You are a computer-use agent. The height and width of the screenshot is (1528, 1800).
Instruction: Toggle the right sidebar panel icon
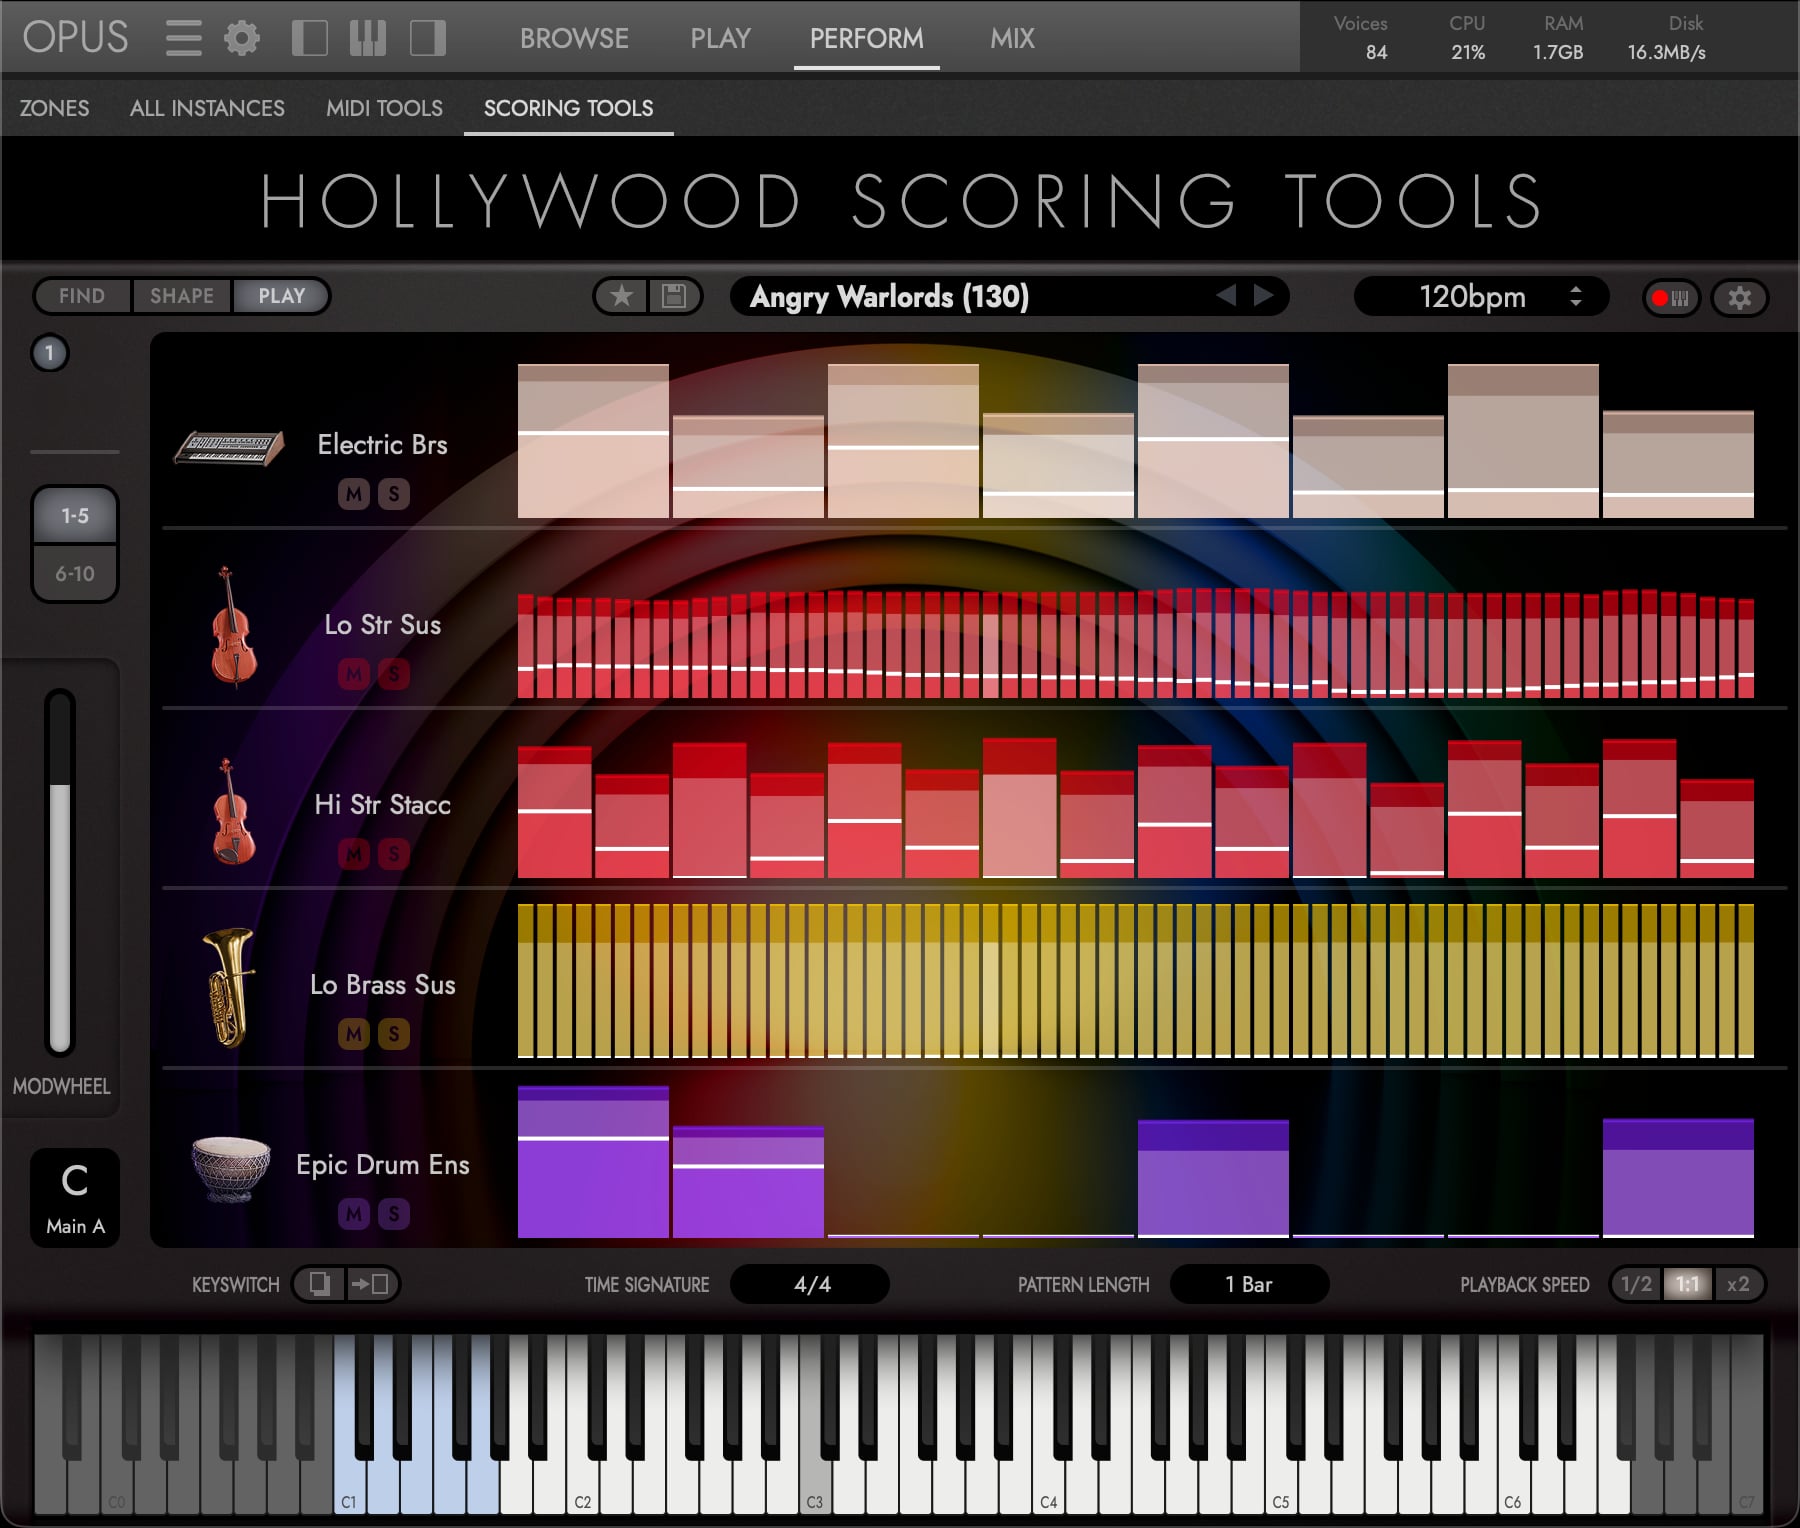pos(428,39)
